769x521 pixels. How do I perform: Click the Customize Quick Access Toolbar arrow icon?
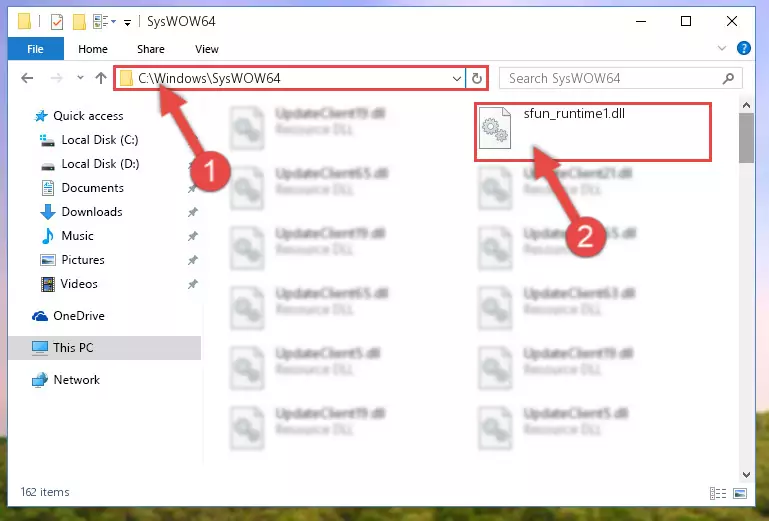[x=127, y=22]
